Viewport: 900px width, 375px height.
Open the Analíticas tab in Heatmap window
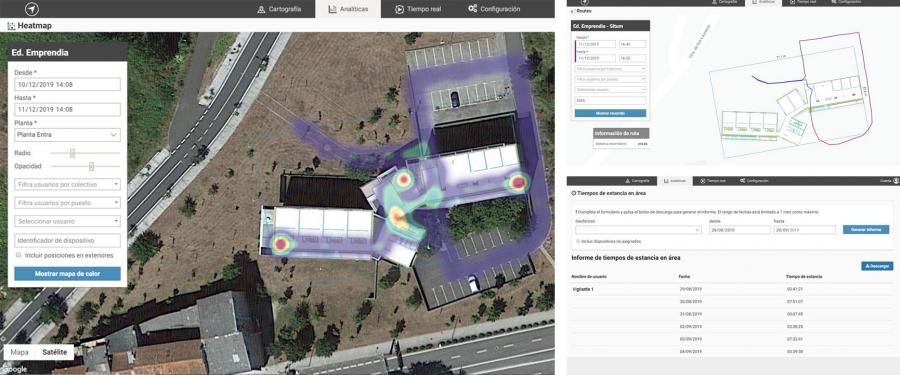pyautogui.click(x=348, y=9)
